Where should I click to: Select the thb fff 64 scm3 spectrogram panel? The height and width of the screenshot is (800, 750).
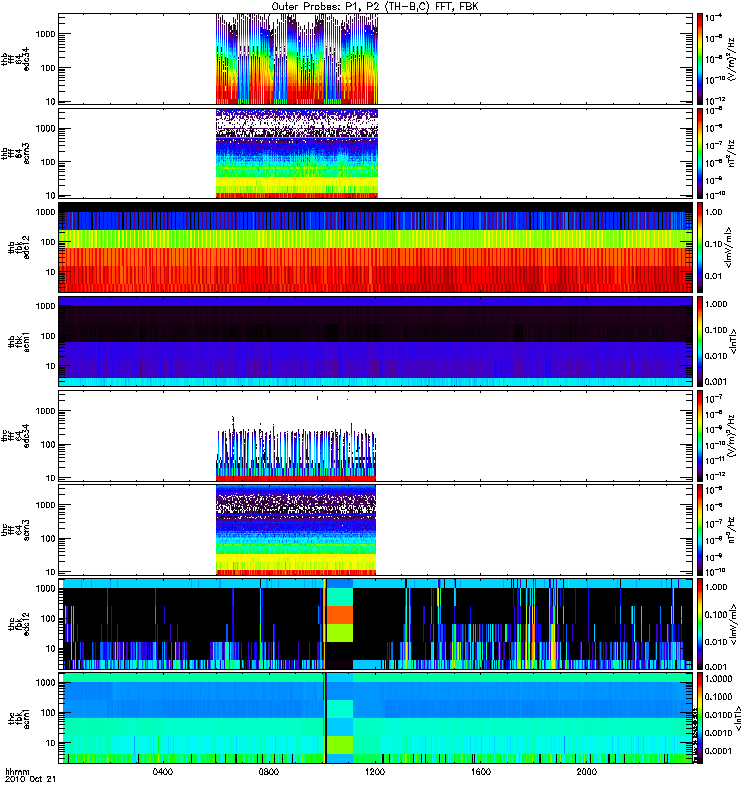pyautogui.click(x=376, y=153)
